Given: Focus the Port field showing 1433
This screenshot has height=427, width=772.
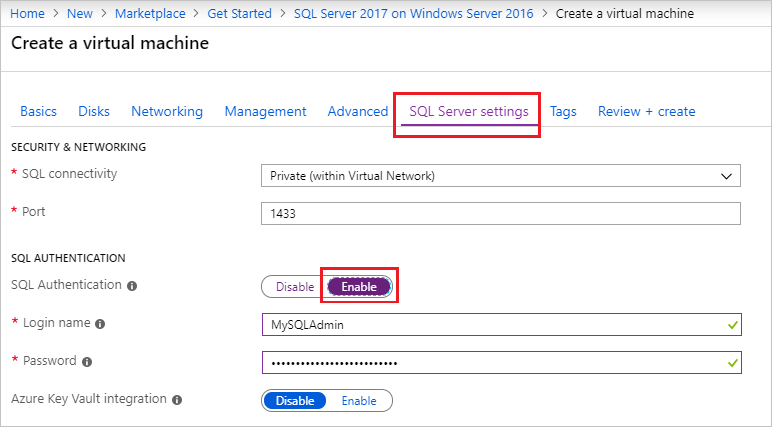Looking at the screenshot, I should pyautogui.click(x=501, y=213).
